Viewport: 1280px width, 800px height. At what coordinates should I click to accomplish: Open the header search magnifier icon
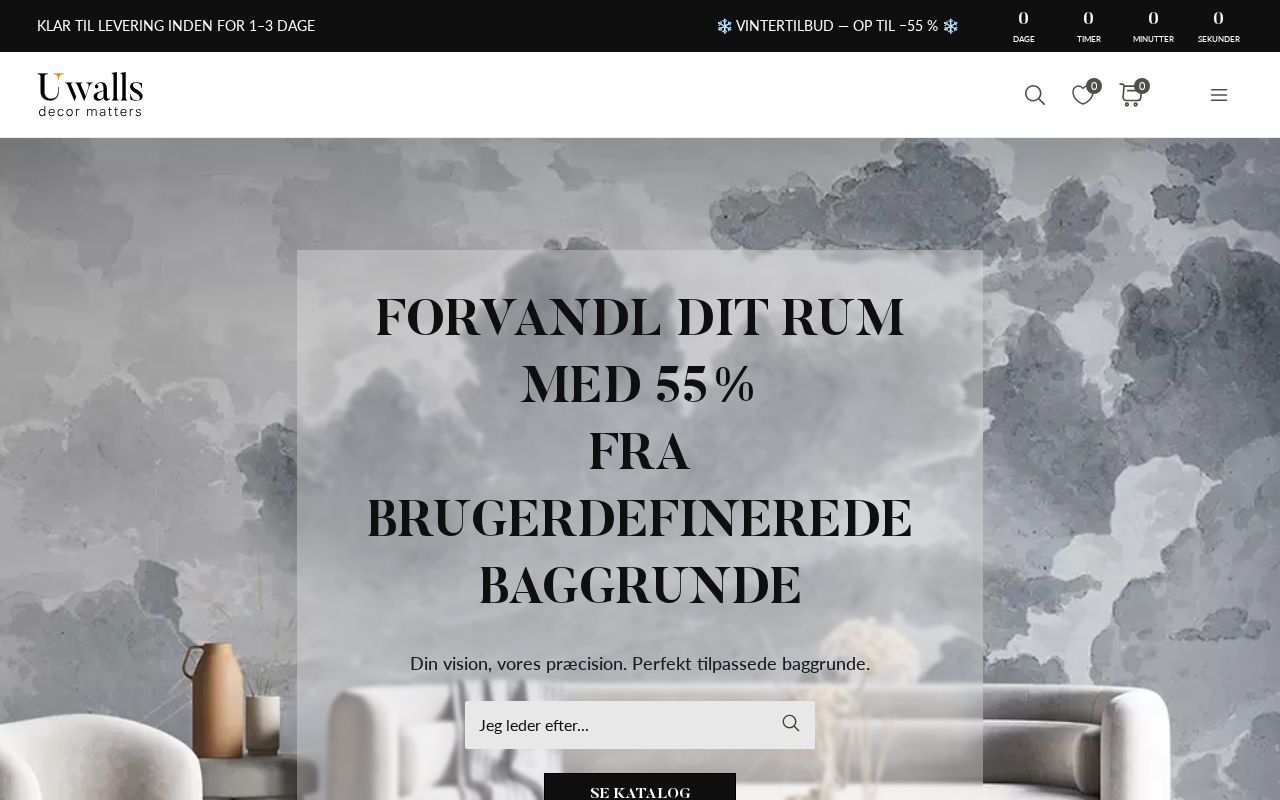1035,95
